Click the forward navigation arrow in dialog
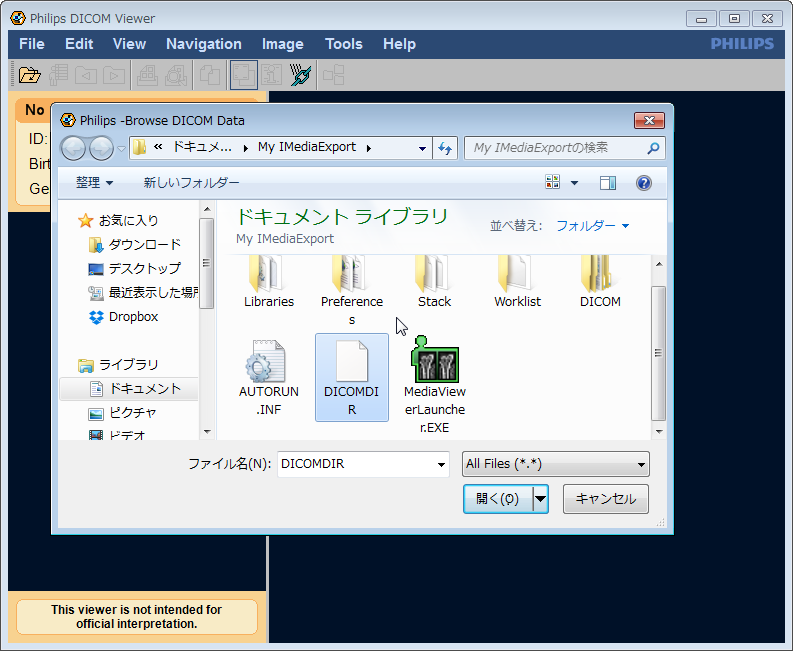 [x=101, y=148]
